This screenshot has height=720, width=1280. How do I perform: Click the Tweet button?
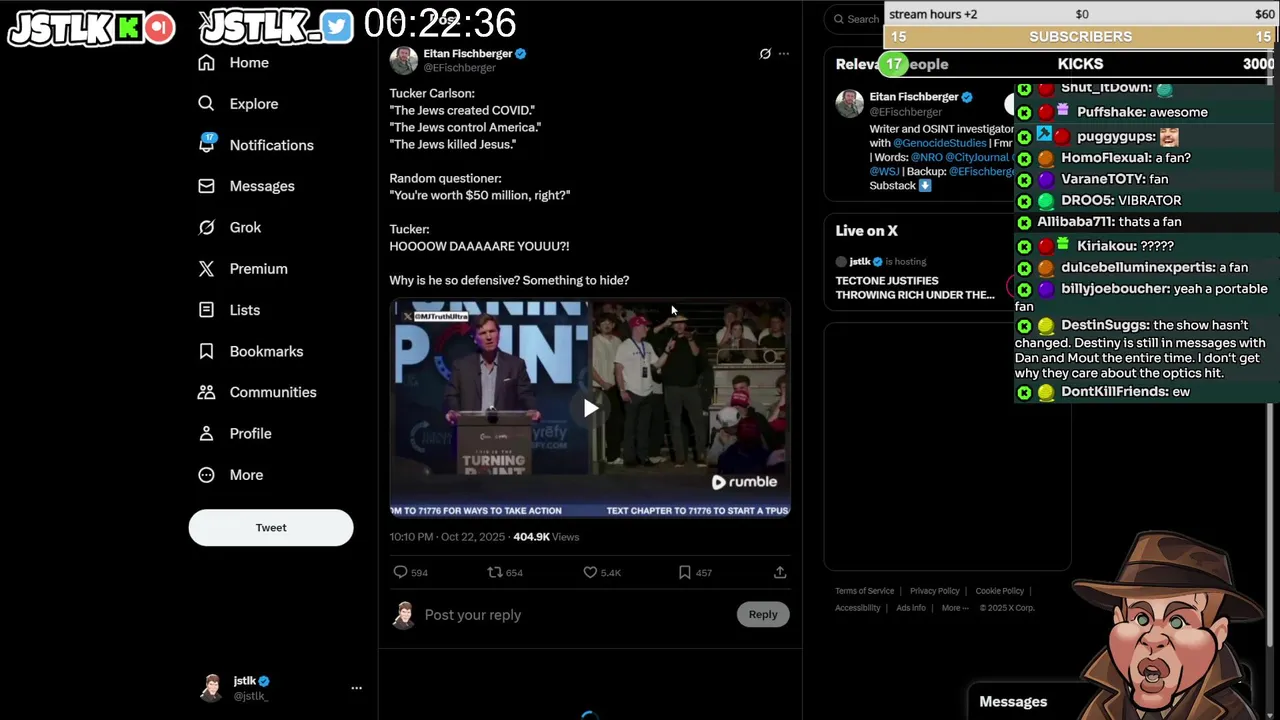click(271, 528)
